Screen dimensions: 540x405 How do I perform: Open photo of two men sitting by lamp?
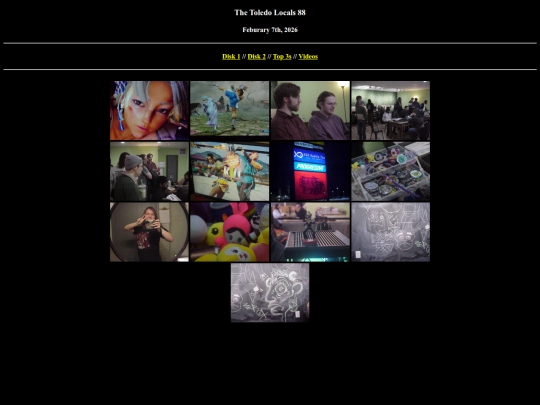(310, 111)
